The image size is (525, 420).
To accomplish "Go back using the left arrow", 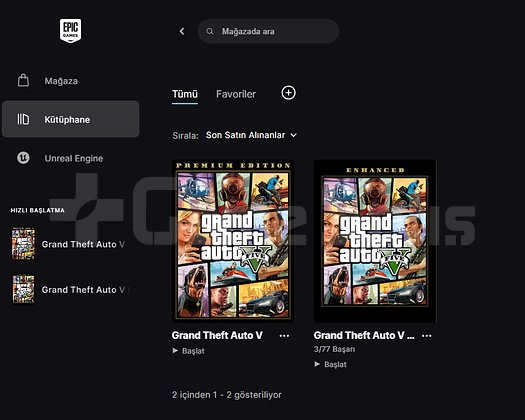I will (x=182, y=31).
